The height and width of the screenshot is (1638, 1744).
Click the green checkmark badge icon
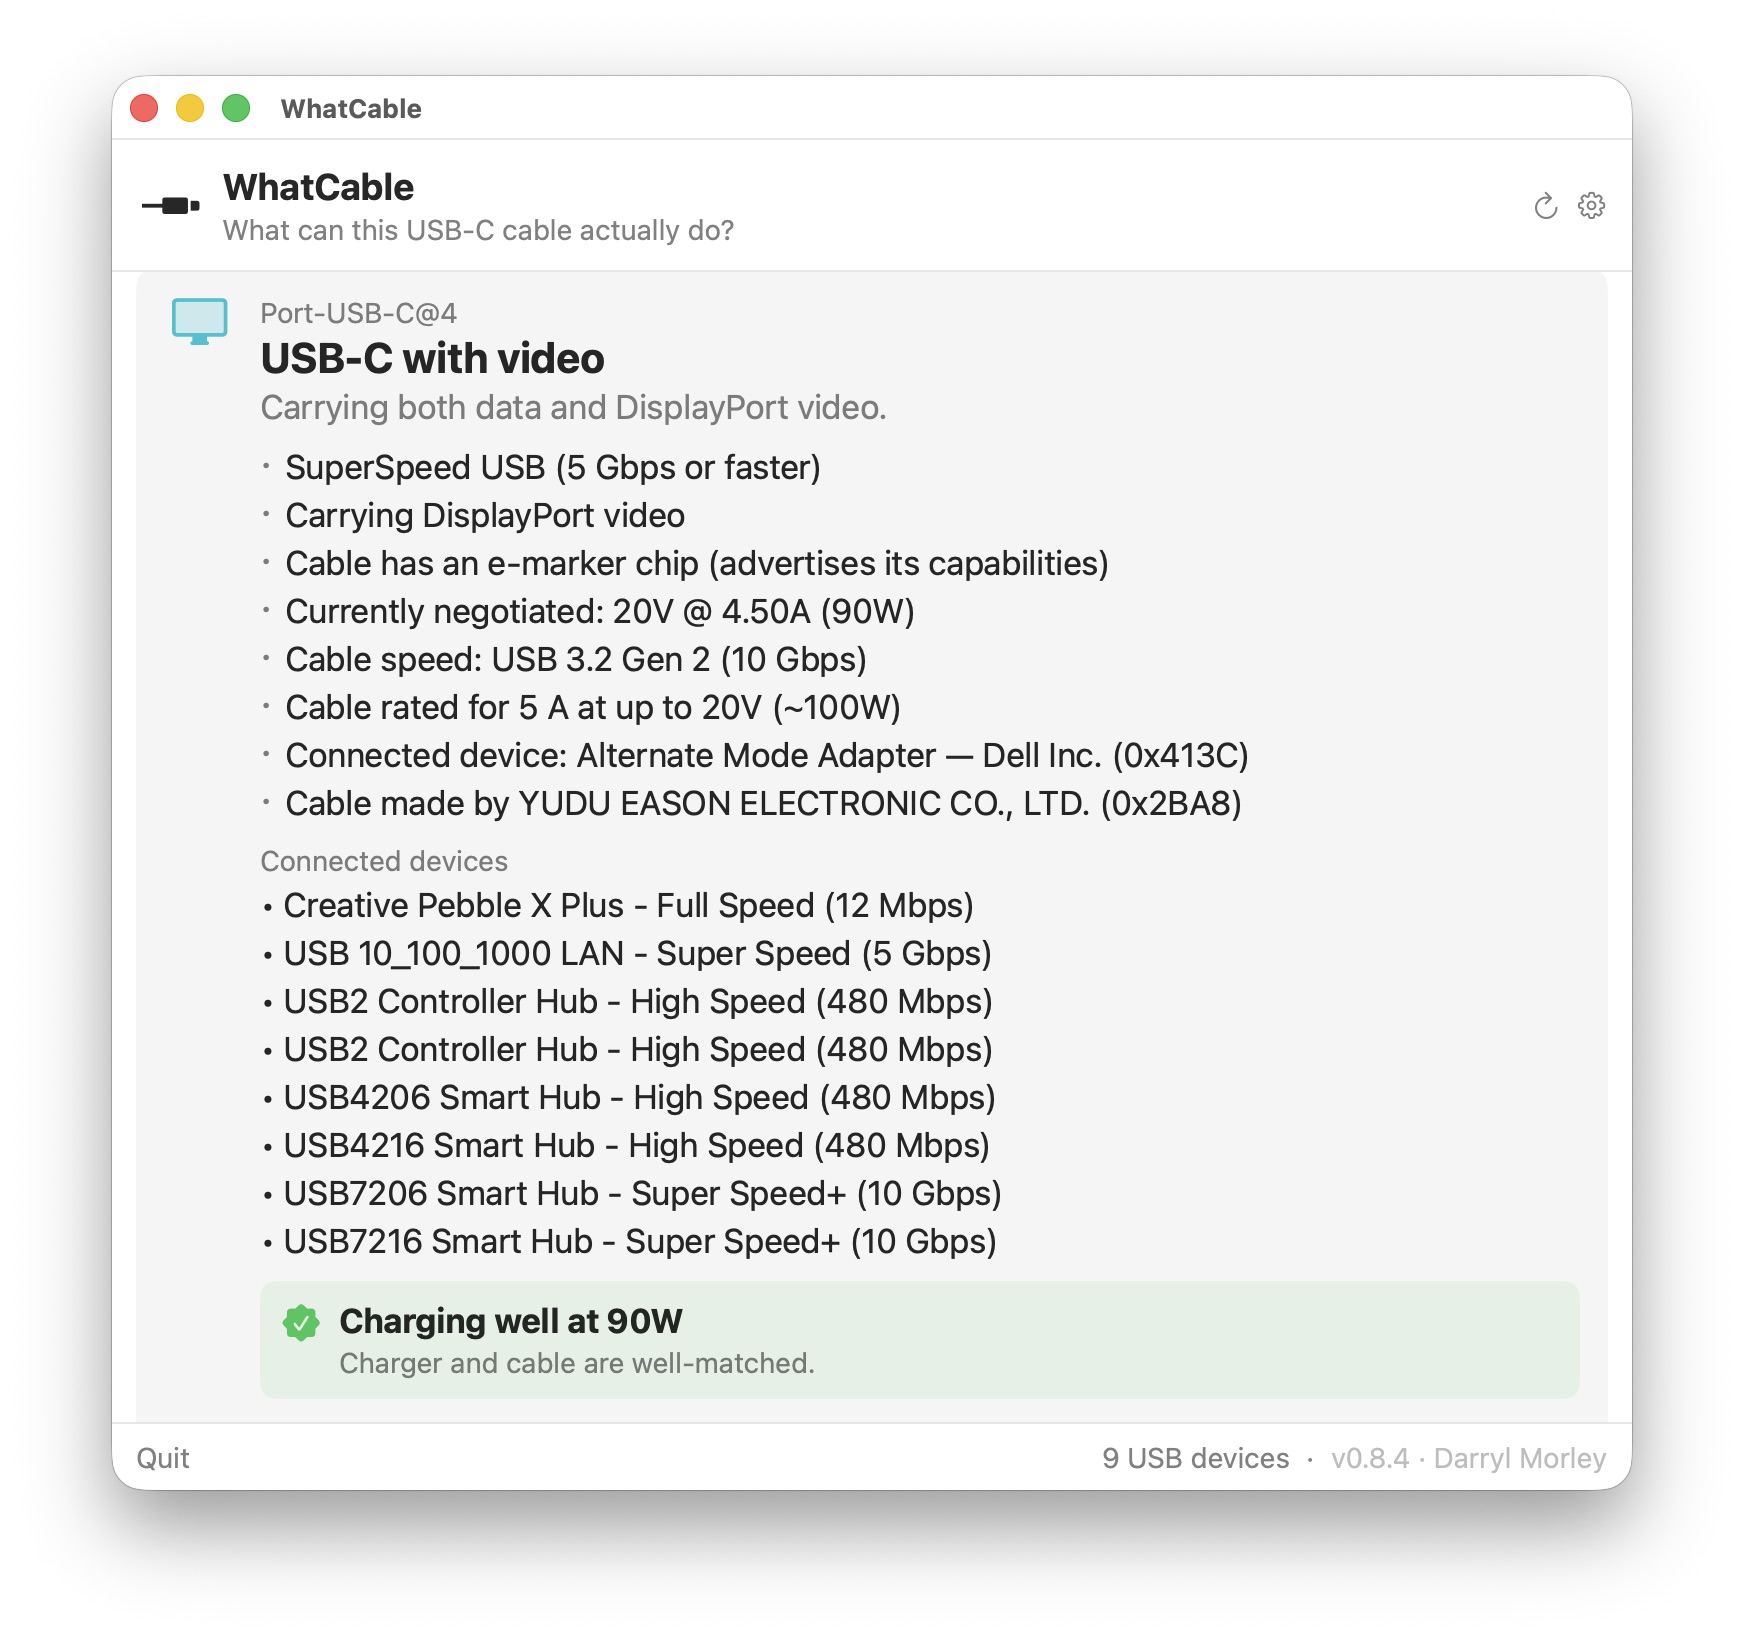tap(301, 1323)
